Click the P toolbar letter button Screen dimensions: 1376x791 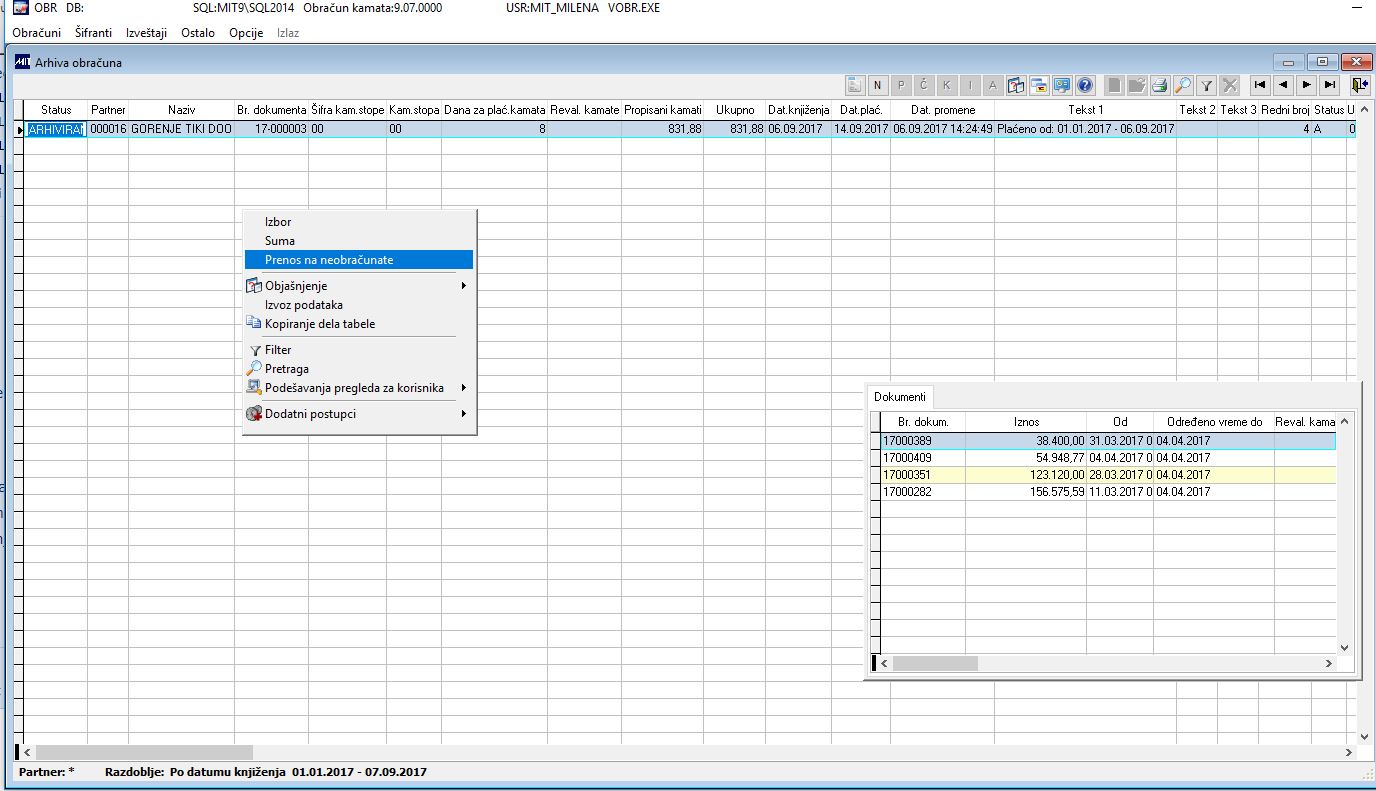[x=901, y=85]
